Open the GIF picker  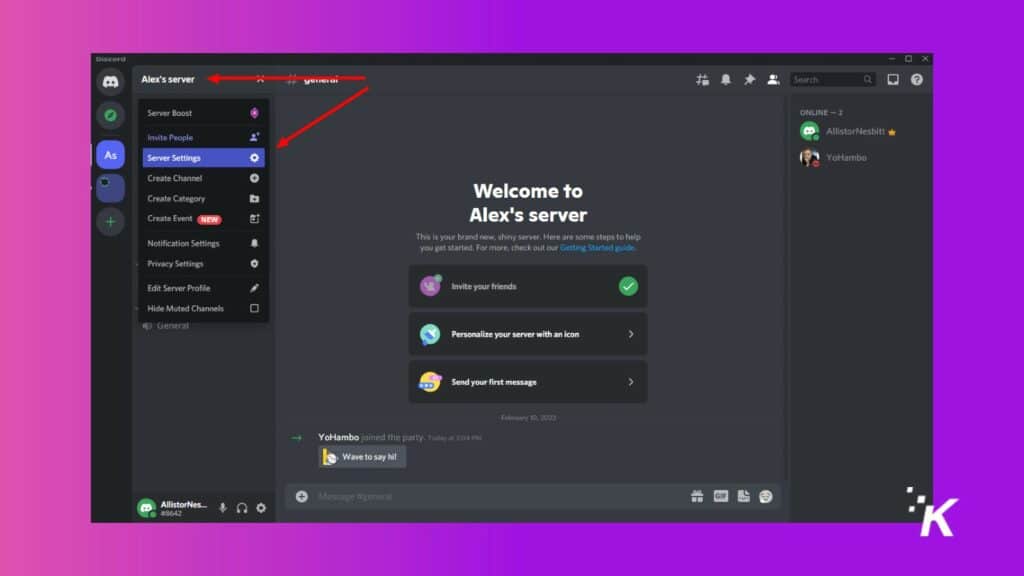[x=720, y=496]
